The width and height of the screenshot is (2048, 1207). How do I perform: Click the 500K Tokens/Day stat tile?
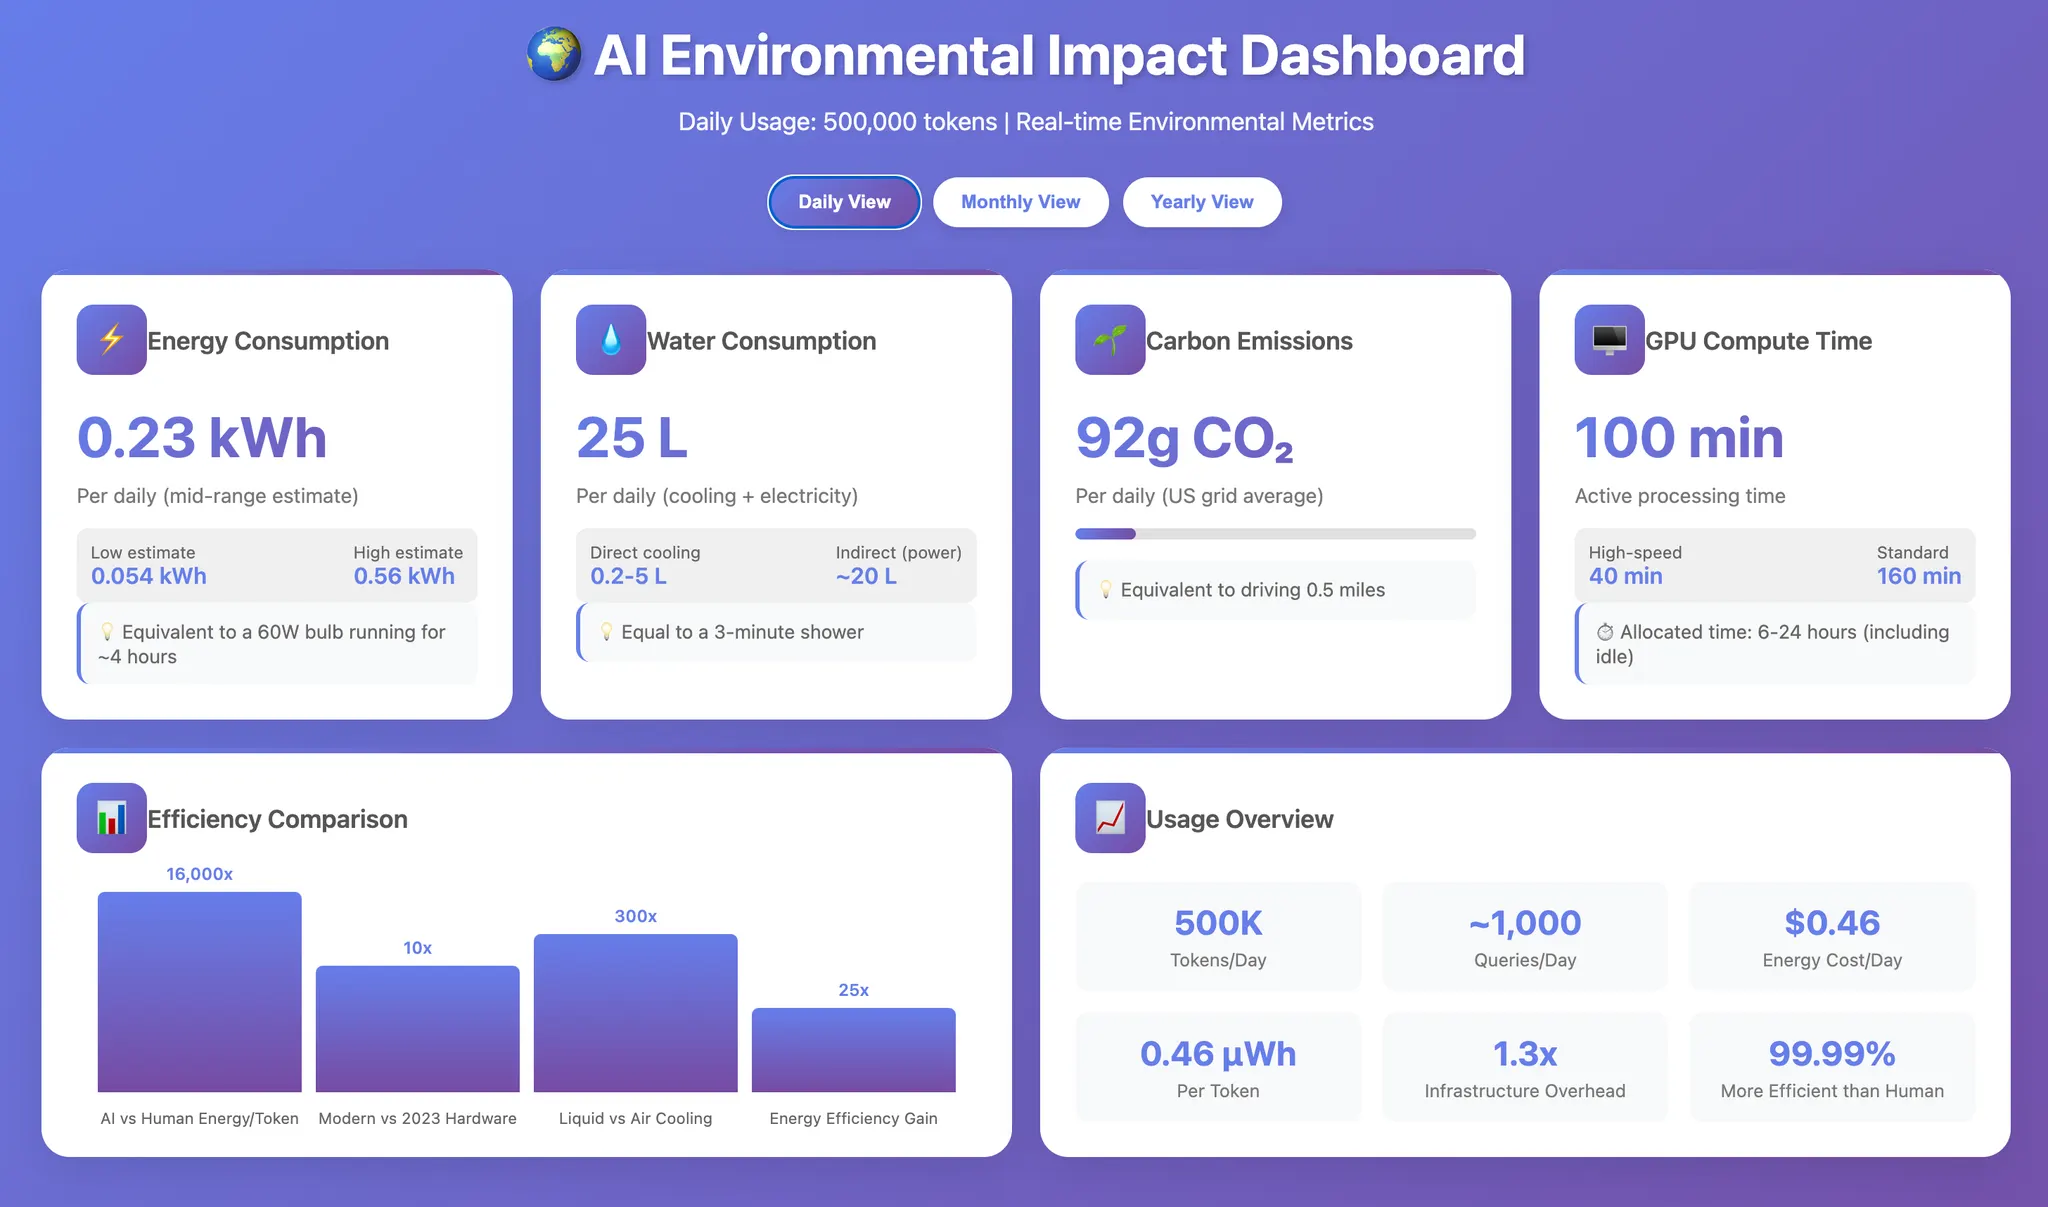click(x=1218, y=937)
